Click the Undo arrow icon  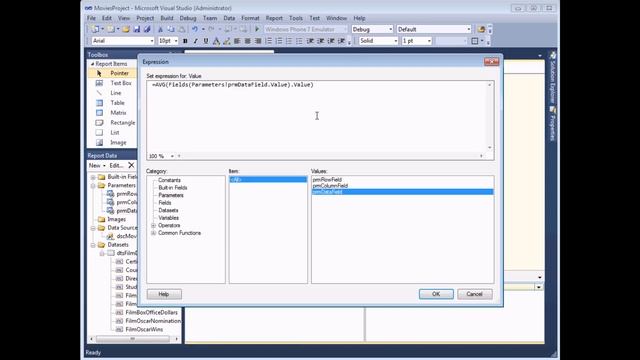pos(195,29)
